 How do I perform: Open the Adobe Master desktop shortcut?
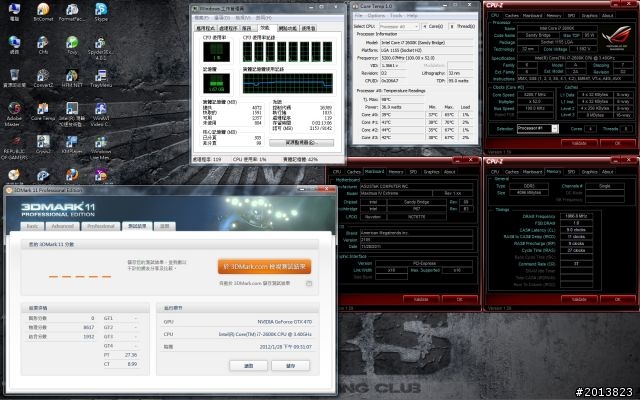(x=14, y=114)
